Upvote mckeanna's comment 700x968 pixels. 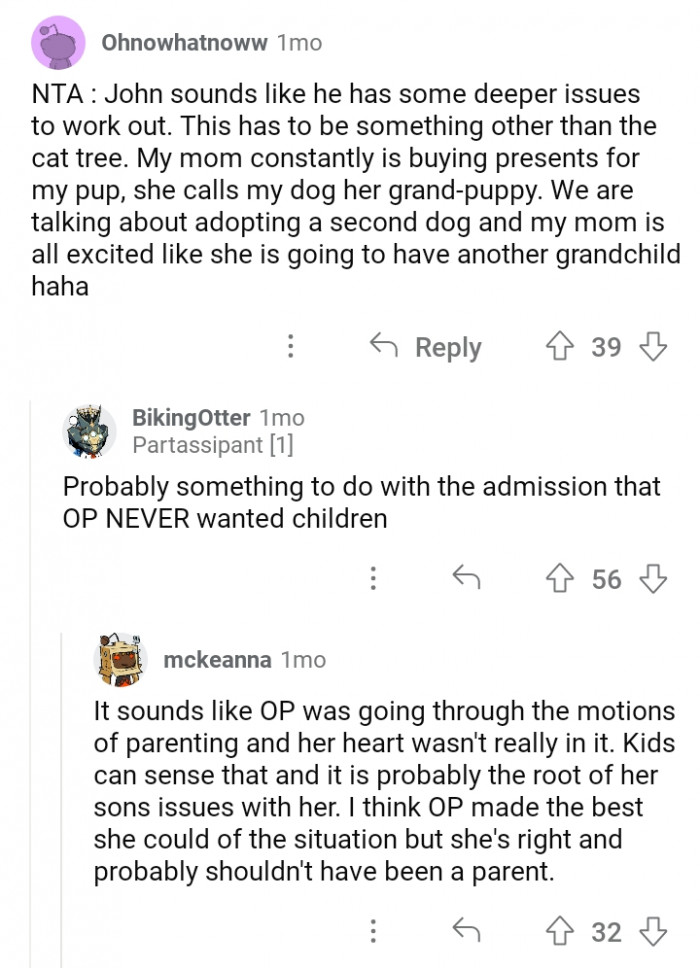559,932
